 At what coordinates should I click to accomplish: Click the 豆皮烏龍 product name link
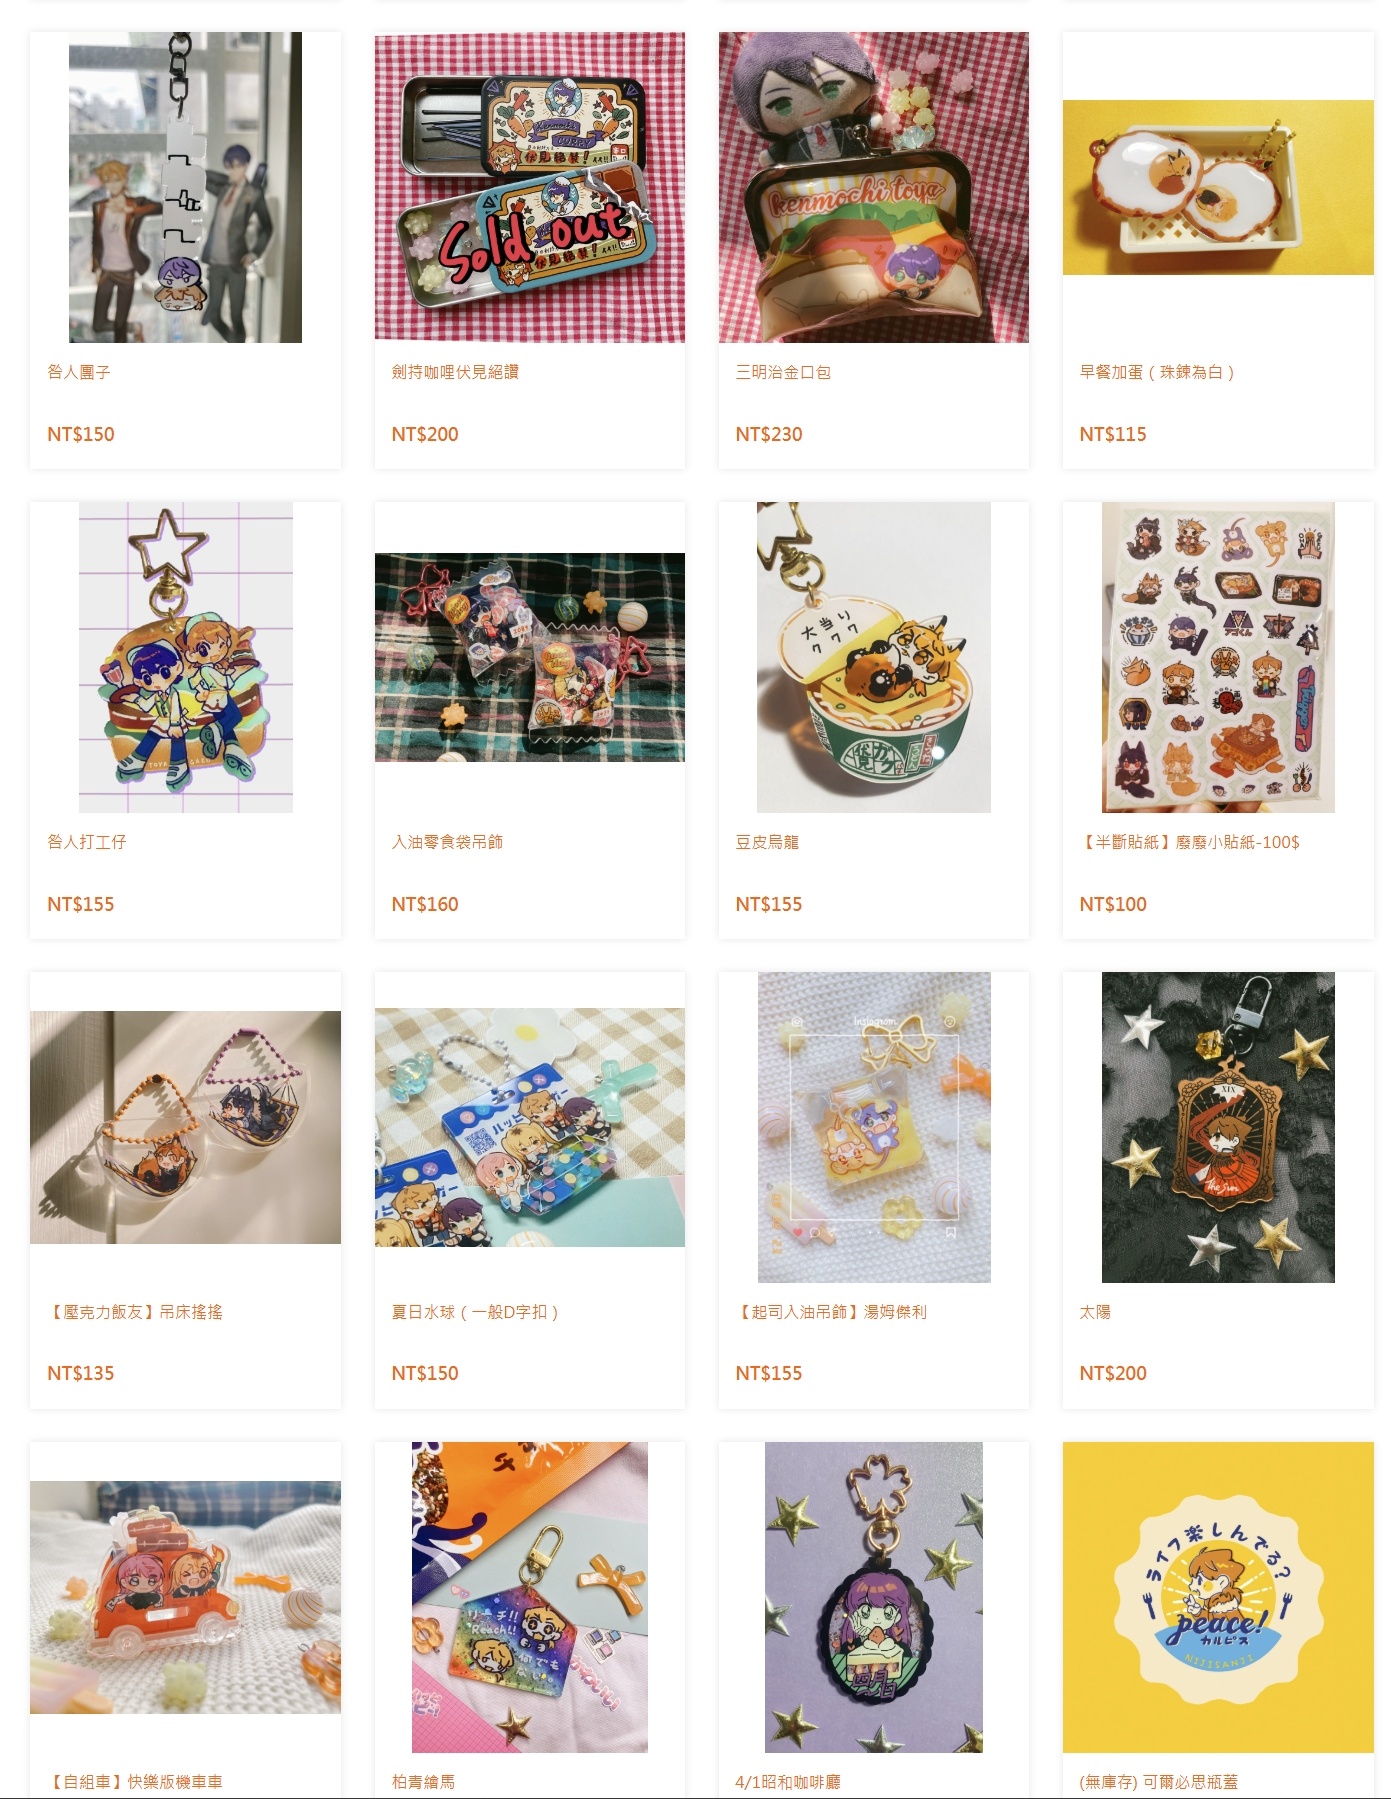767,842
